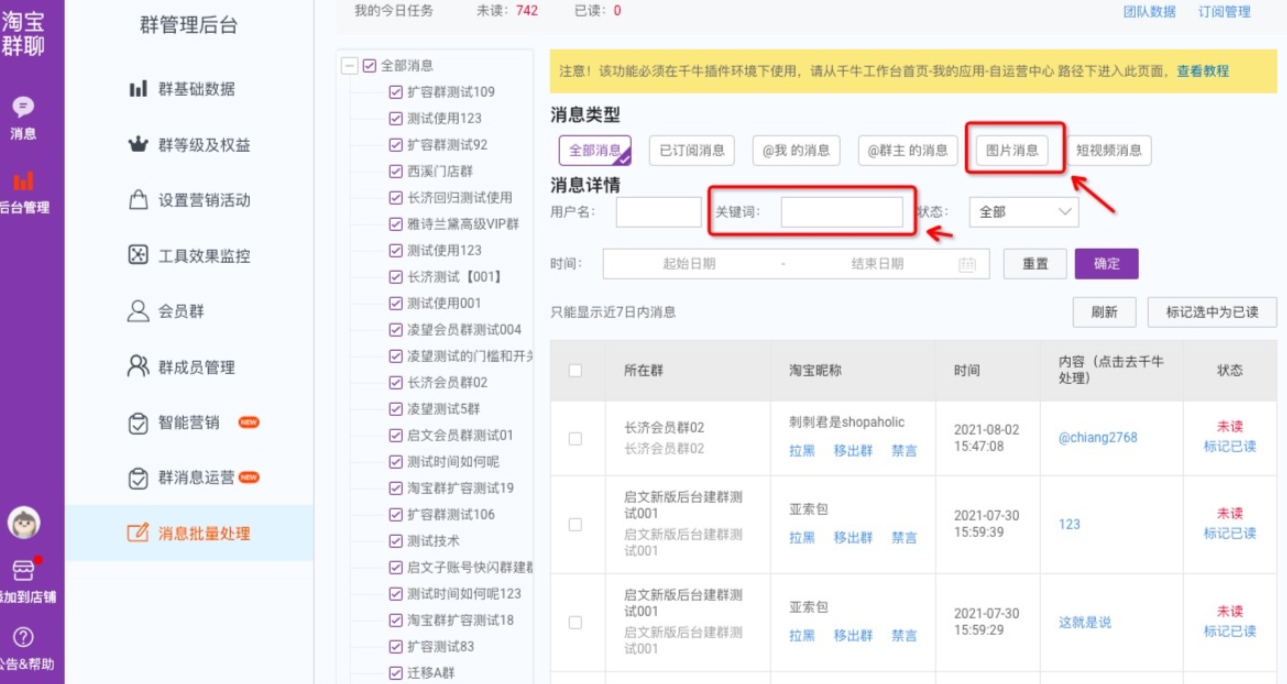Click the purple 确定 confirm button
Image resolution: width=1287 pixels, height=684 pixels.
click(1106, 263)
